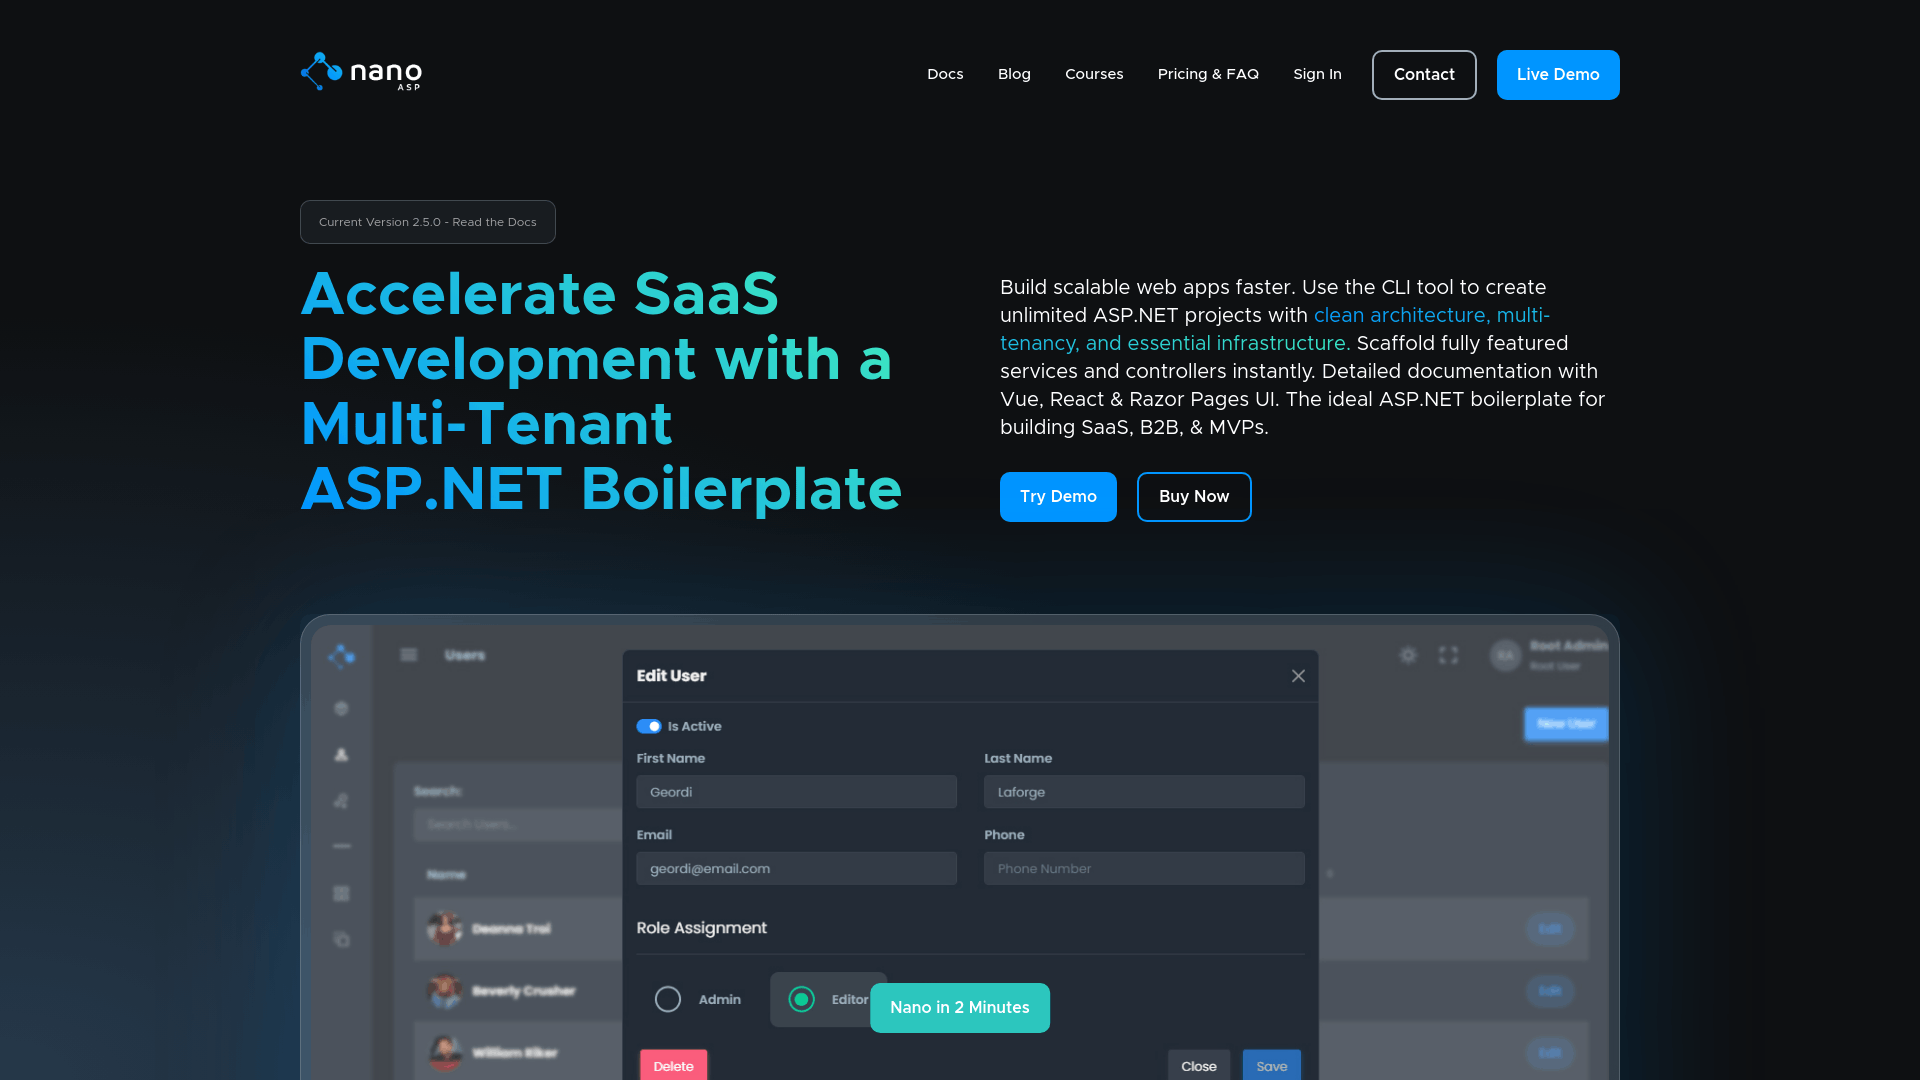Go to the Blog section
This screenshot has width=1920, height=1080.
coord(1014,74)
